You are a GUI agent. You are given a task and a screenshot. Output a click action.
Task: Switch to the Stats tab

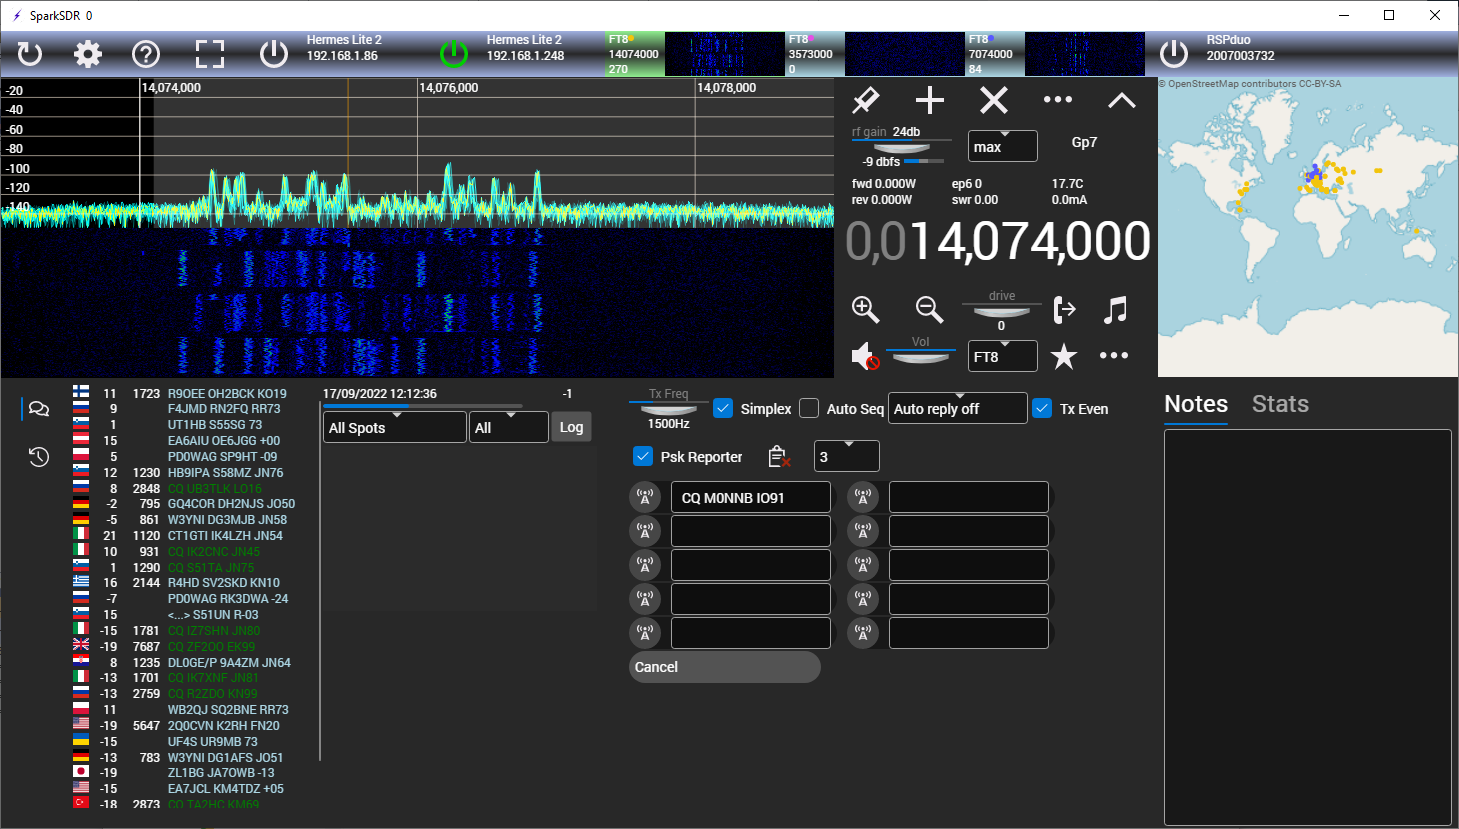(1280, 404)
